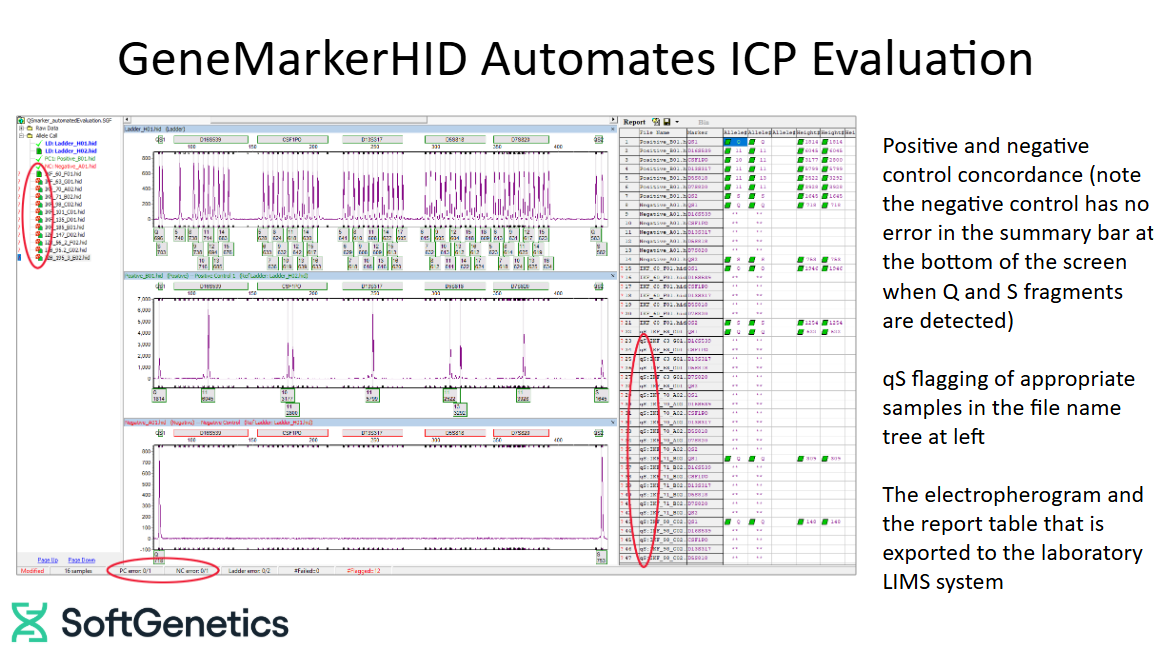Select the 185_E01.hid sample in the tree

[x=66, y=227]
